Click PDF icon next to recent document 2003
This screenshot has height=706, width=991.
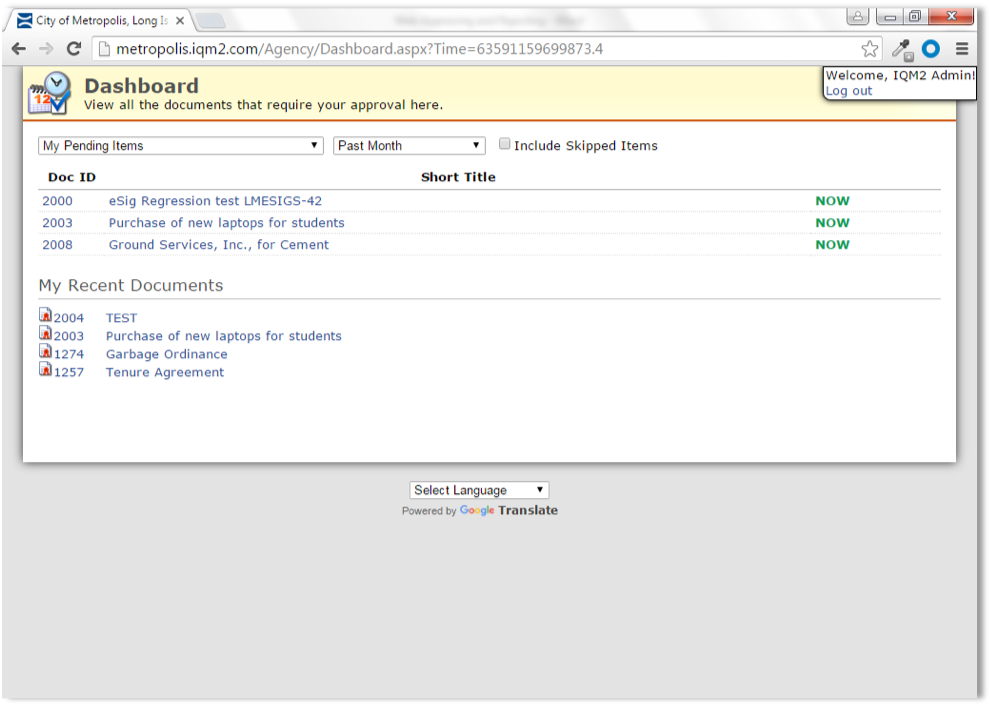click(x=46, y=332)
